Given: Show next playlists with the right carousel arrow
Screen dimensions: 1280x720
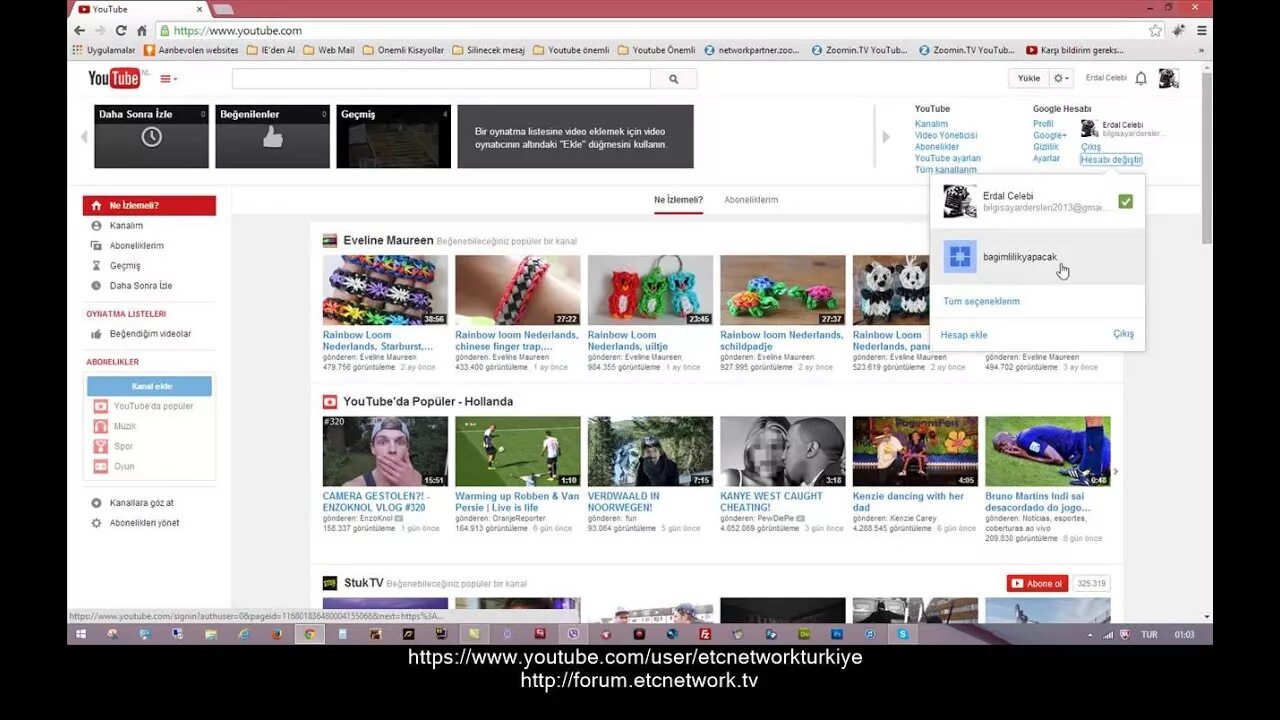Looking at the screenshot, I should coord(885,137).
